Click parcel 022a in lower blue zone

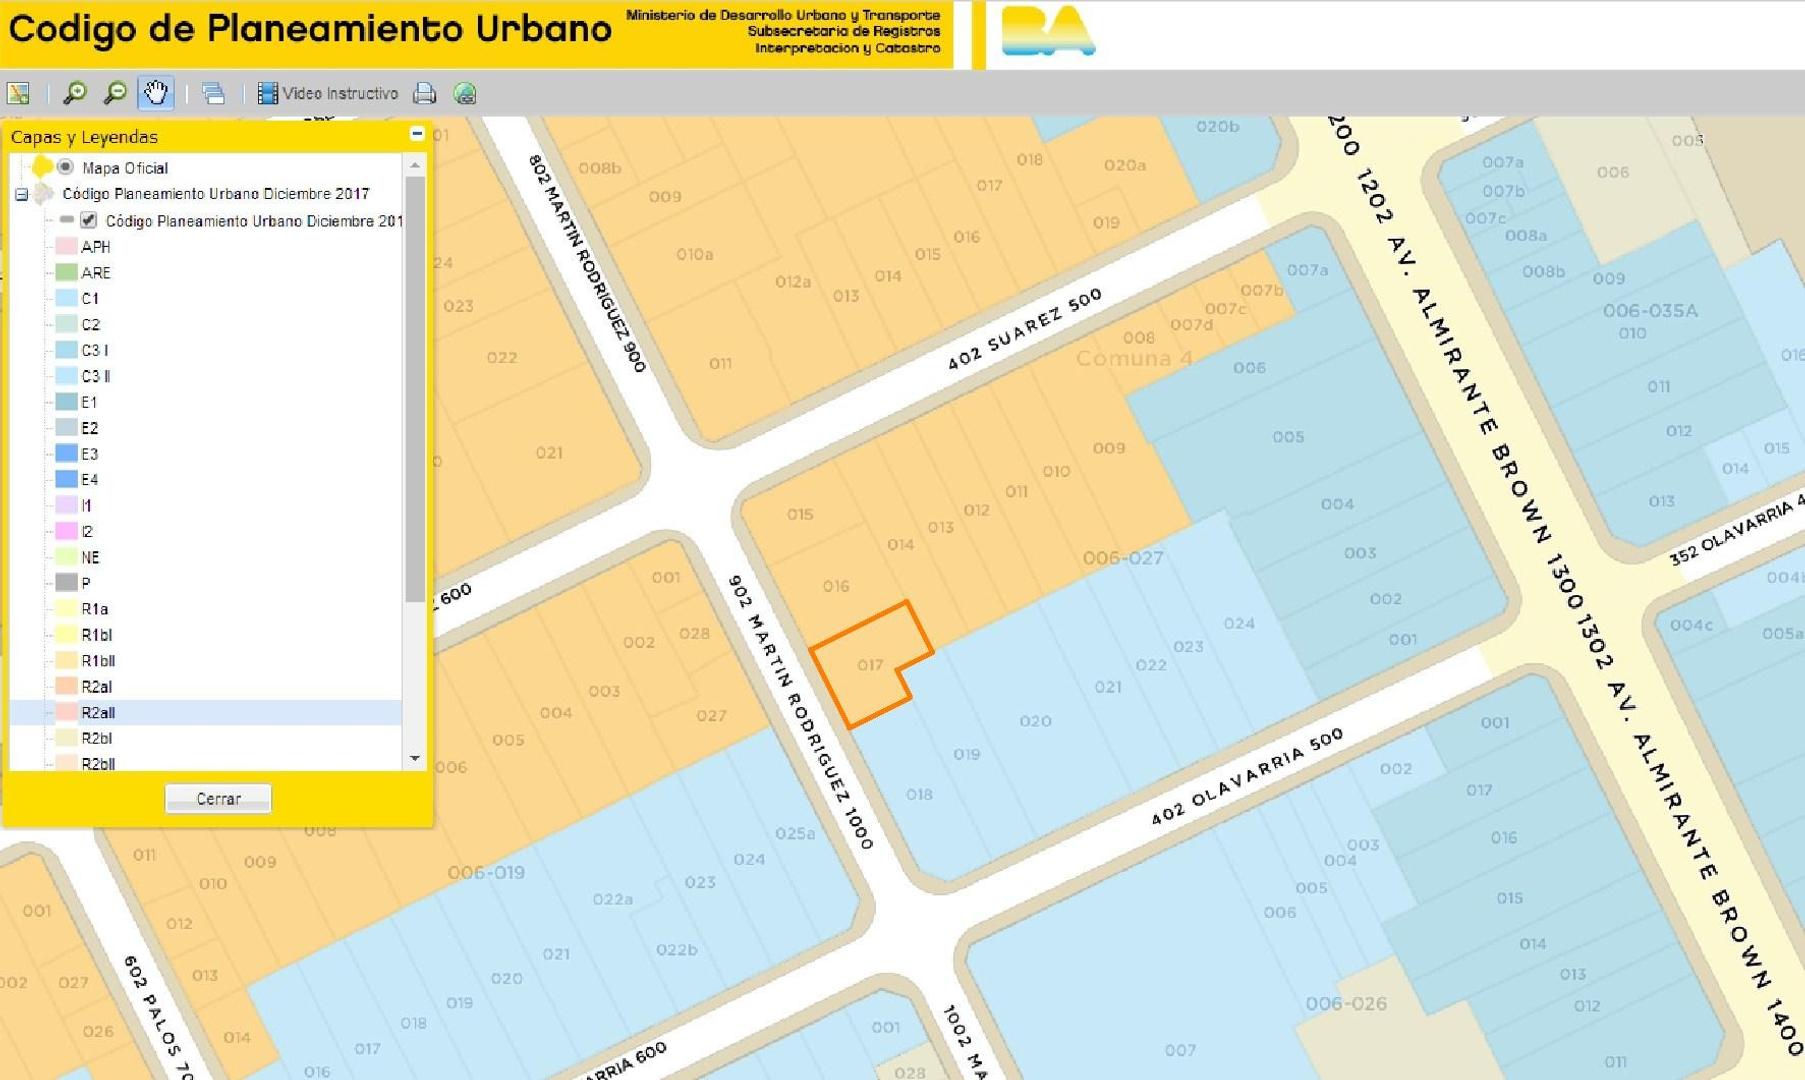[612, 899]
